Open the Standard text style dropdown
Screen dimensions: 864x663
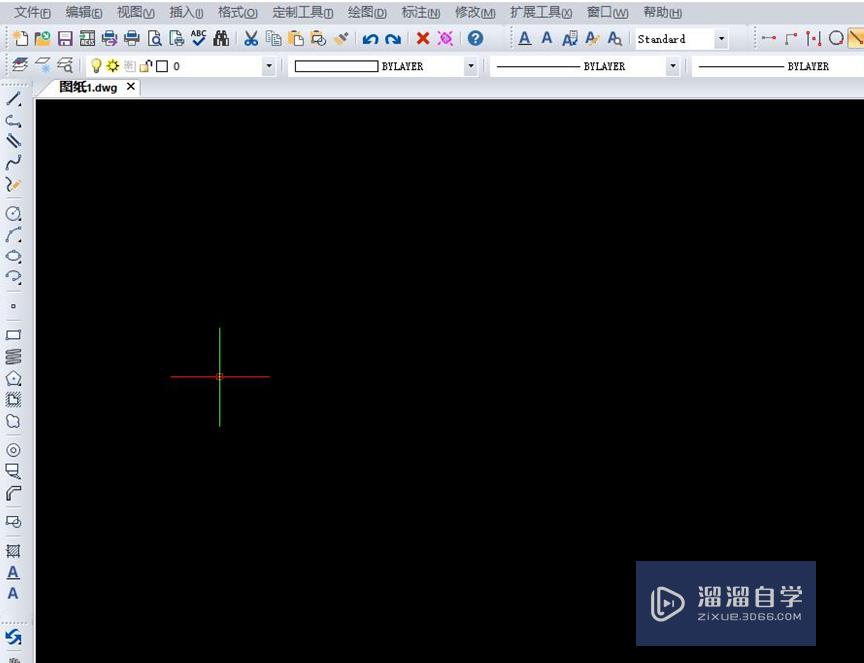click(722, 38)
